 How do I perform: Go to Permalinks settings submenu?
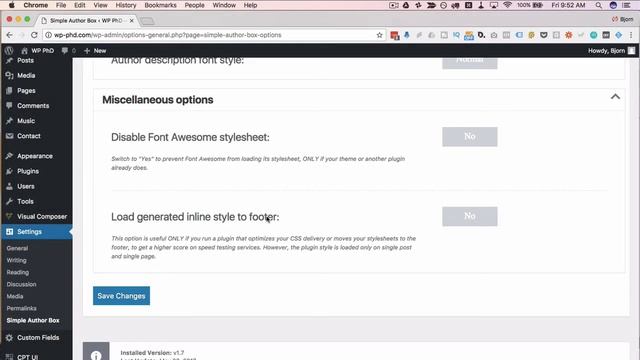[22, 308]
